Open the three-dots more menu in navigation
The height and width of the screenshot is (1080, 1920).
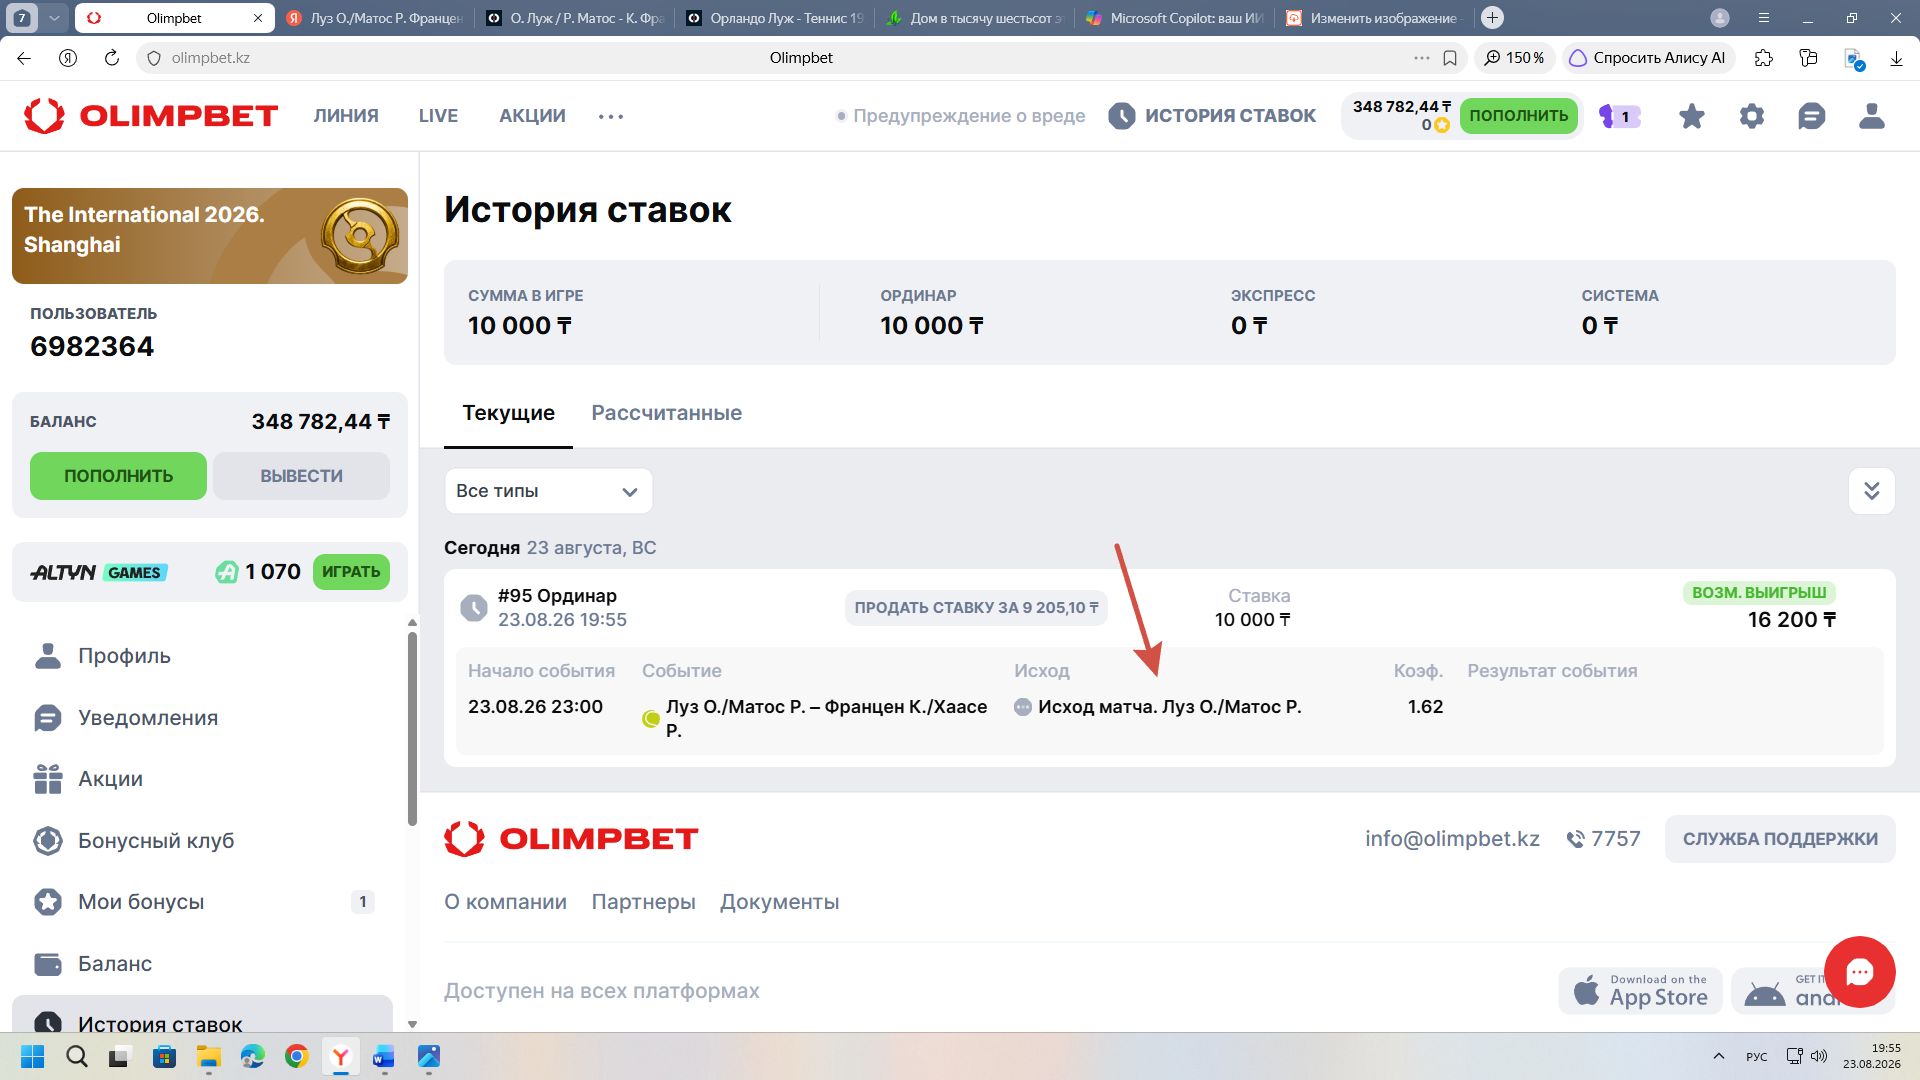pos(611,116)
